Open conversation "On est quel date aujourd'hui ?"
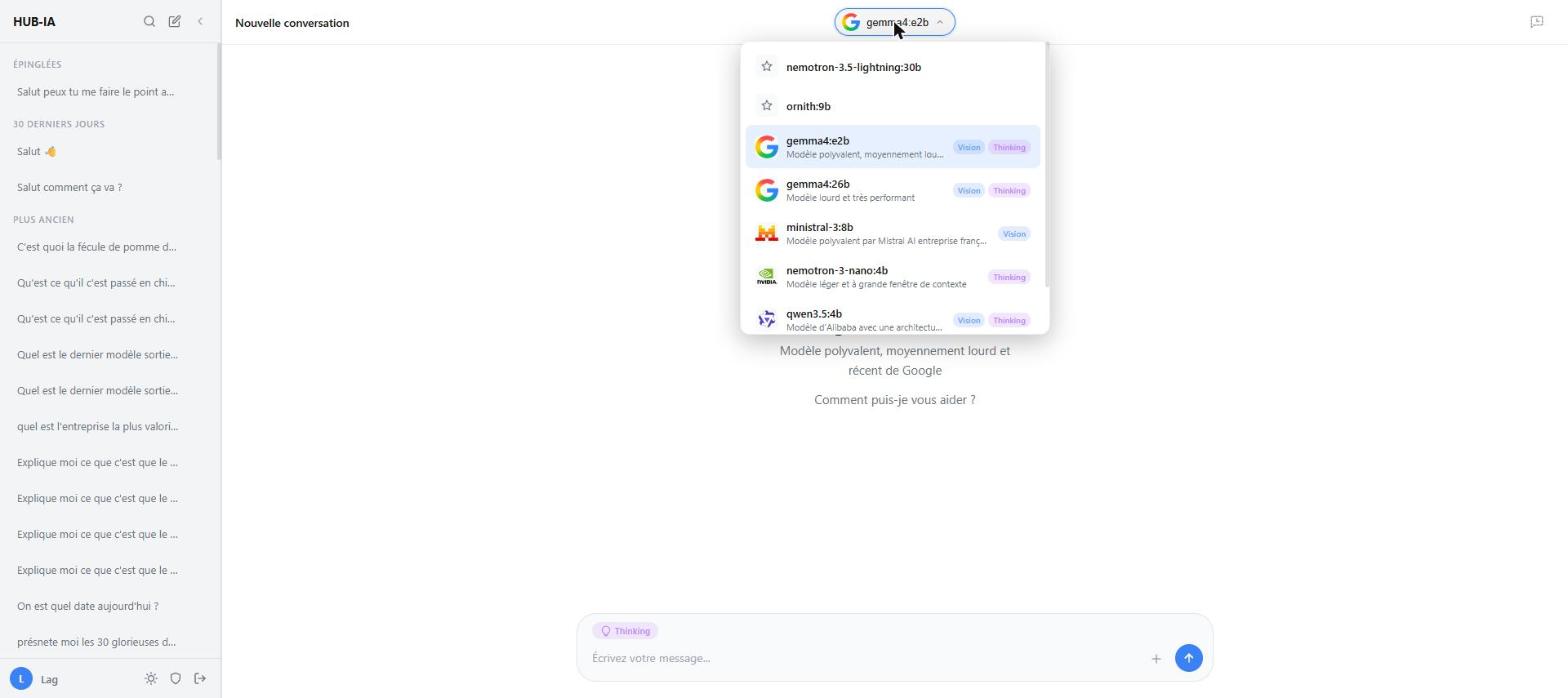Image resolution: width=1568 pixels, height=698 pixels. [88, 606]
